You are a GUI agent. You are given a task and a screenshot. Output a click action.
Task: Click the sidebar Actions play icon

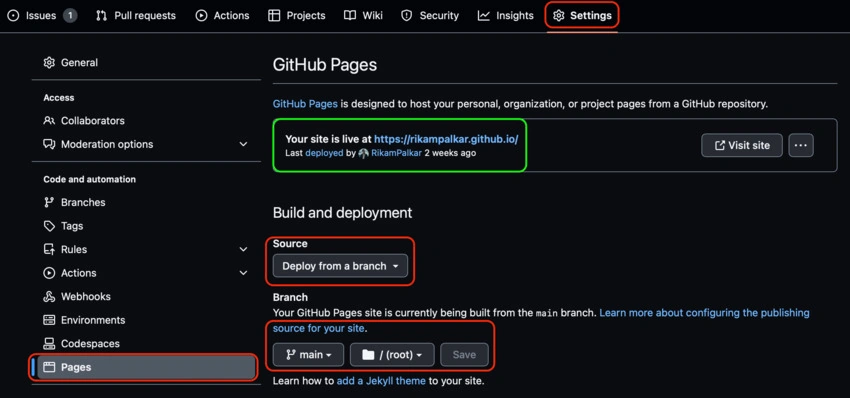49,273
